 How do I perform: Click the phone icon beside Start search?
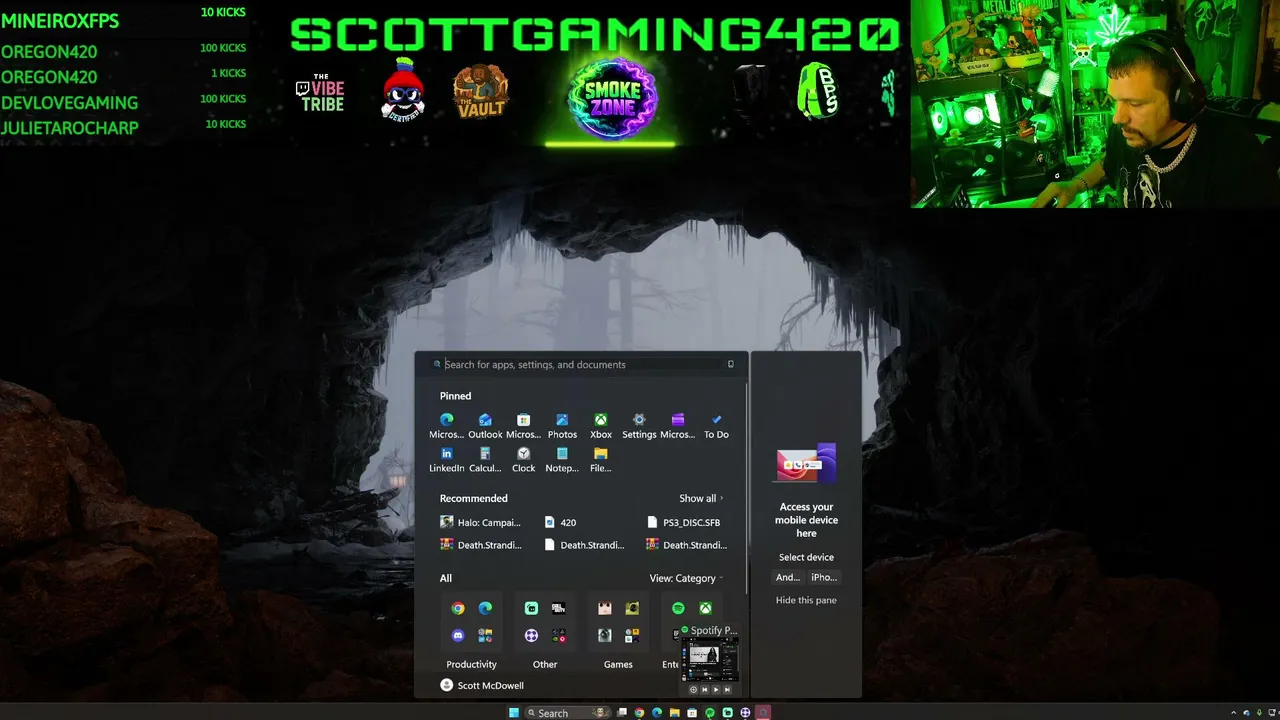pyautogui.click(x=731, y=364)
